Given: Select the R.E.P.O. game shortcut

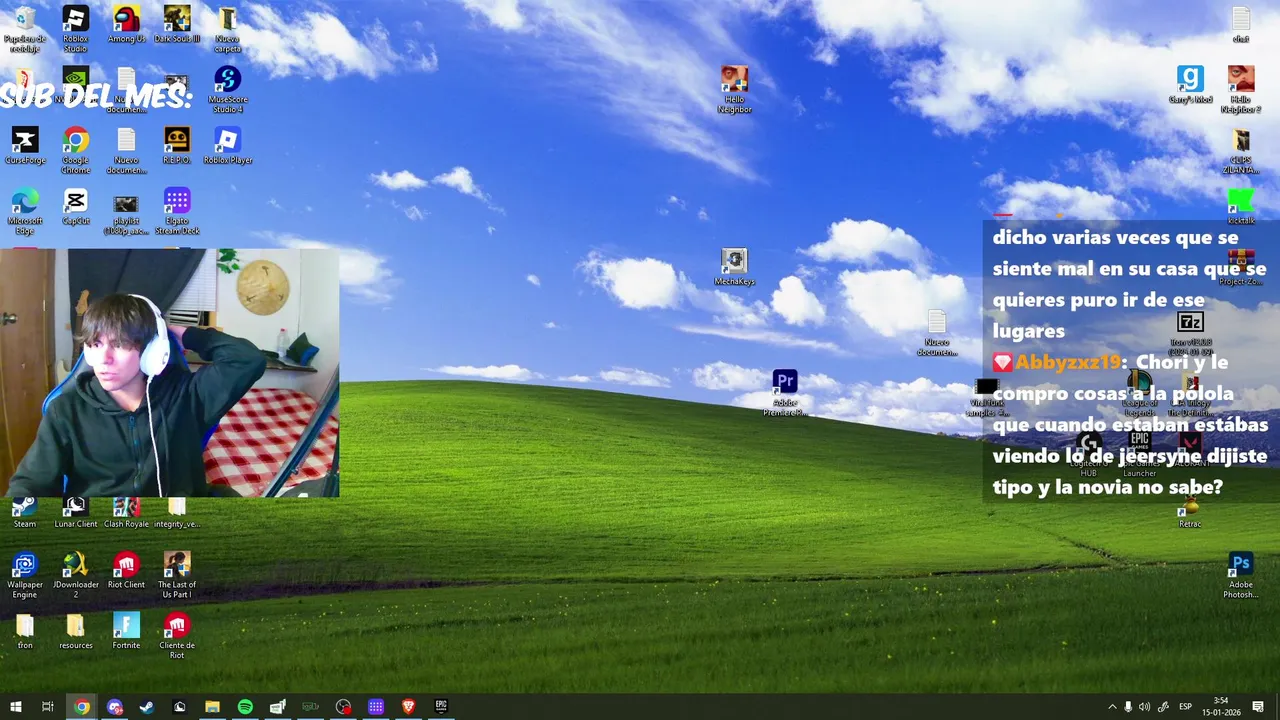Looking at the screenshot, I should pos(177,146).
